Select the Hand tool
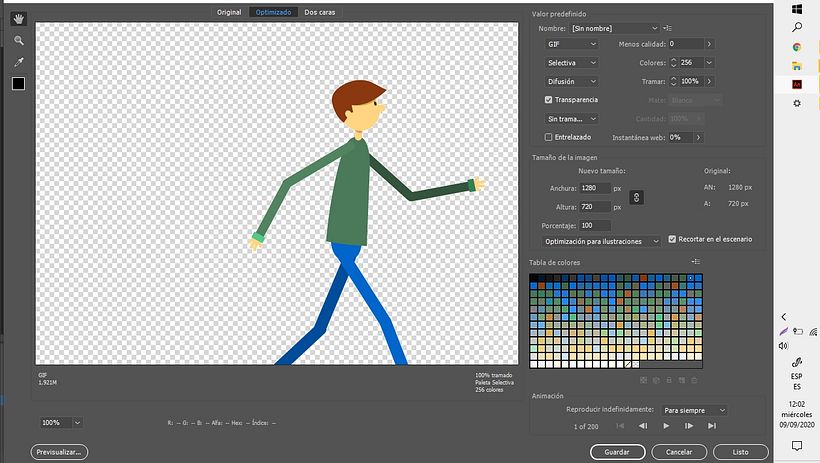This screenshot has width=820, height=463. 18,19
